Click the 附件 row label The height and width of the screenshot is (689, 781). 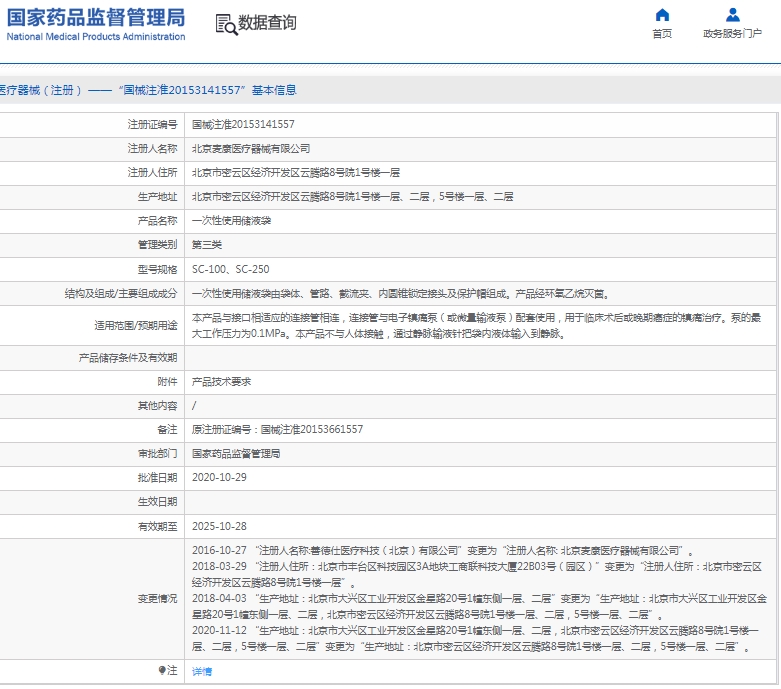click(x=167, y=382)
